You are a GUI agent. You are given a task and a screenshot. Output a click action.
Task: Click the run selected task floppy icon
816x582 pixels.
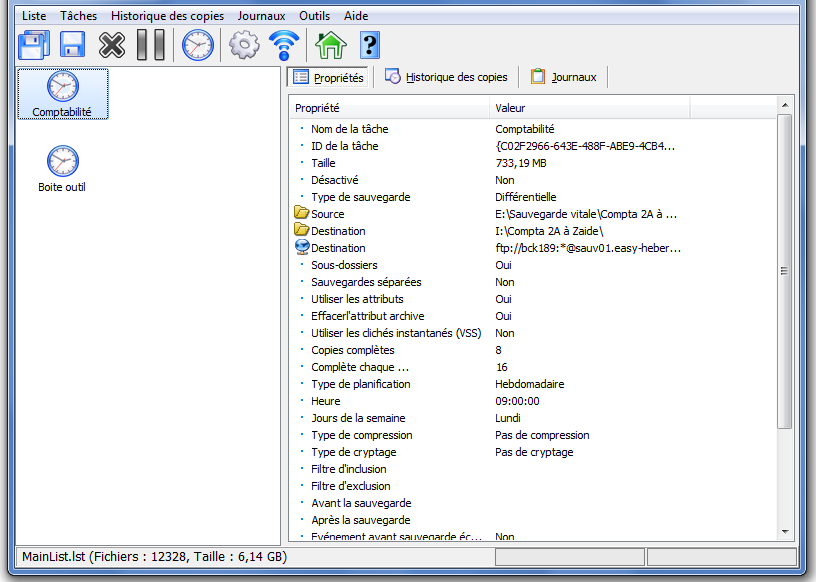73,45
